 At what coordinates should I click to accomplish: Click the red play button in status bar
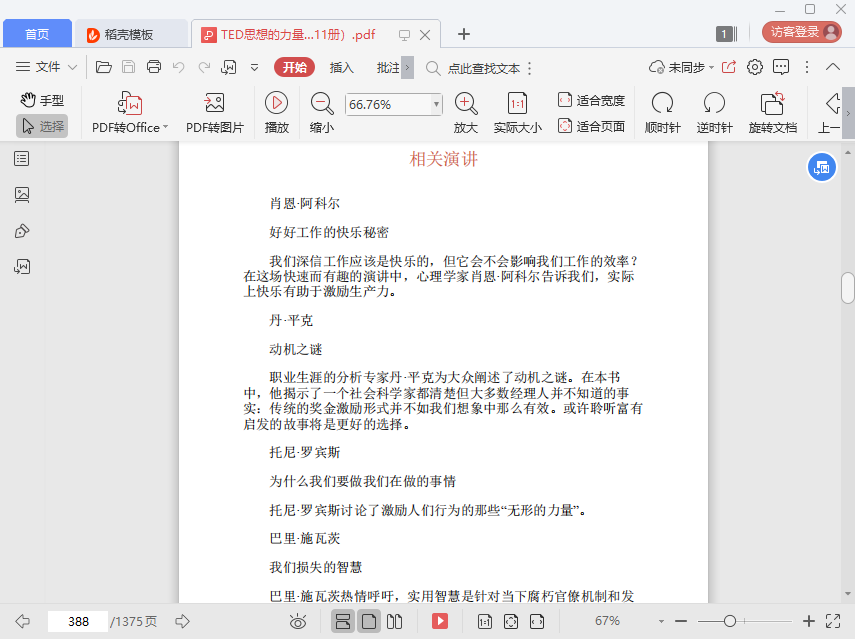(440, 621)
